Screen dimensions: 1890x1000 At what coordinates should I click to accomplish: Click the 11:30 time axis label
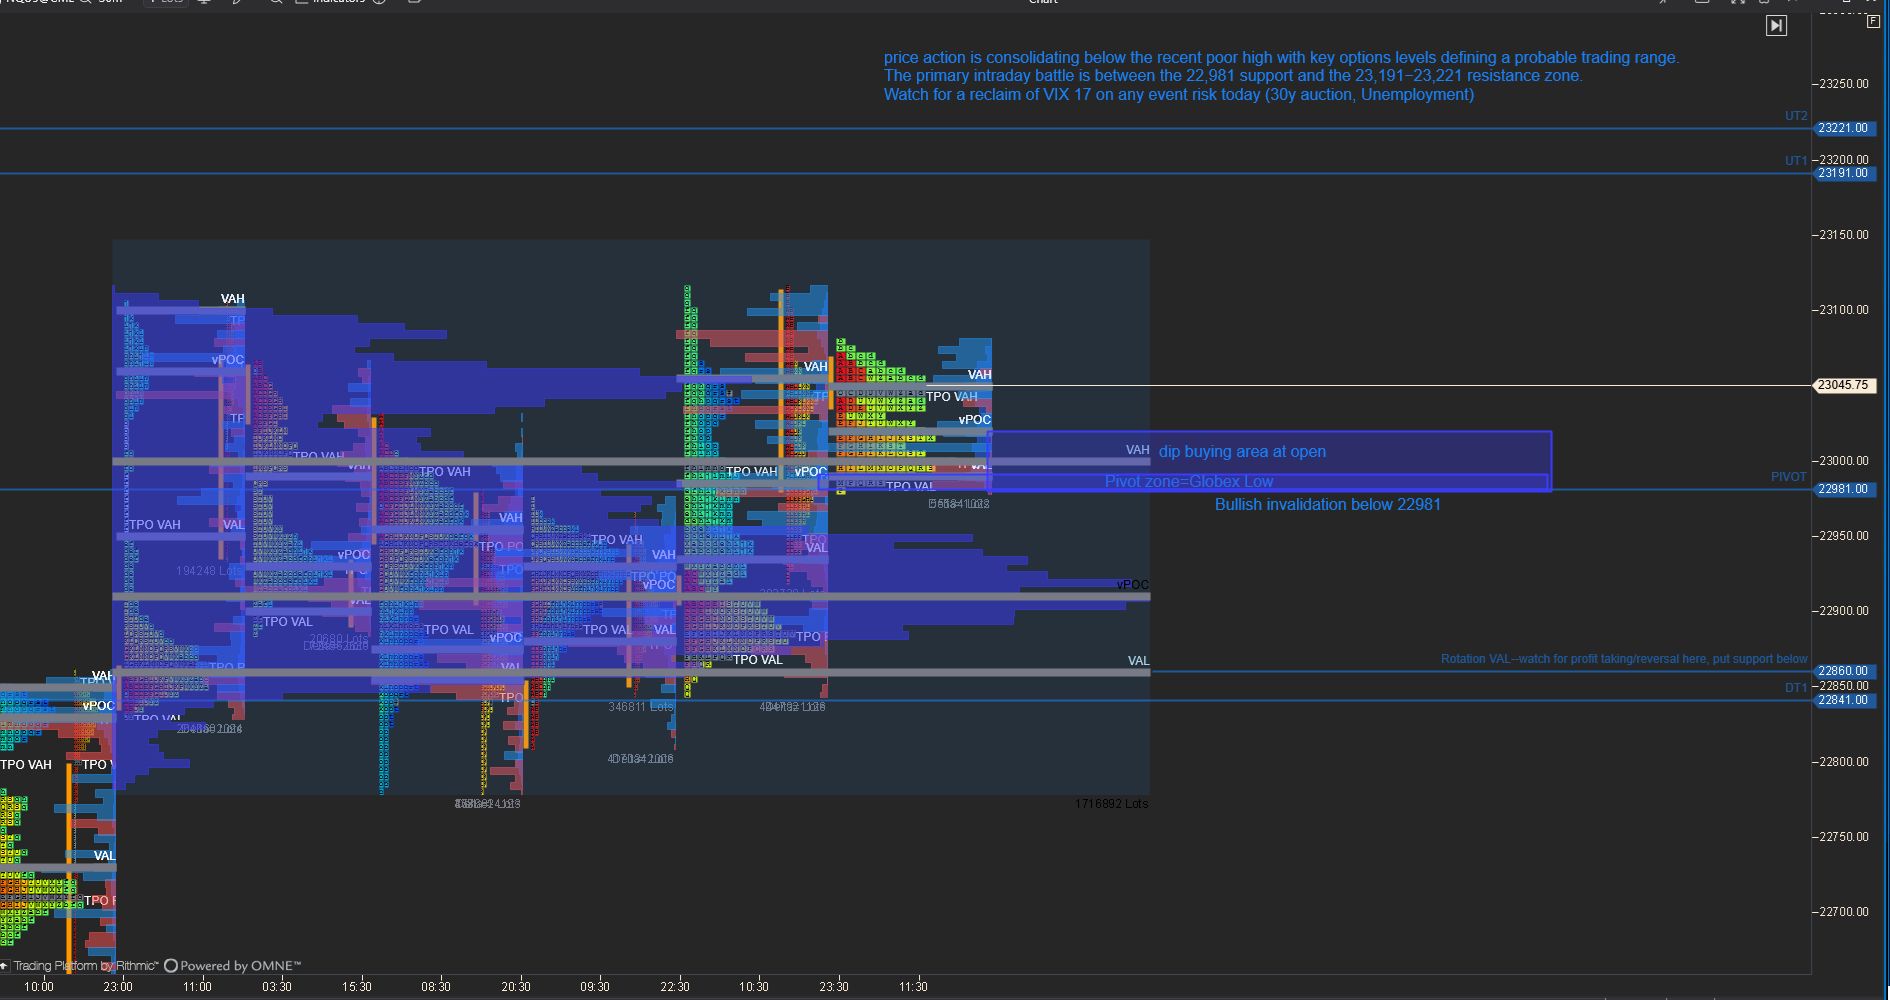click(x=913, y=987)
